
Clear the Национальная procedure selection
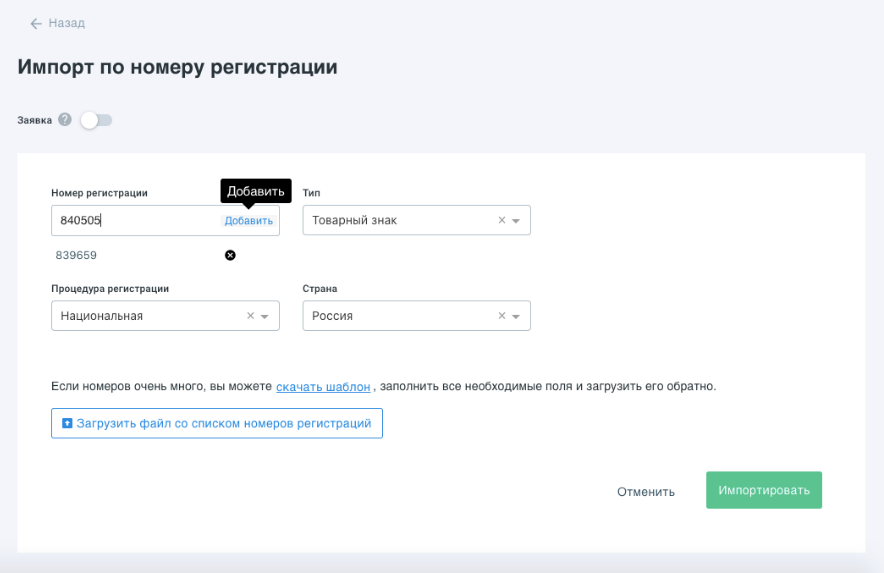pyautogui.click(x=251, y=316)
